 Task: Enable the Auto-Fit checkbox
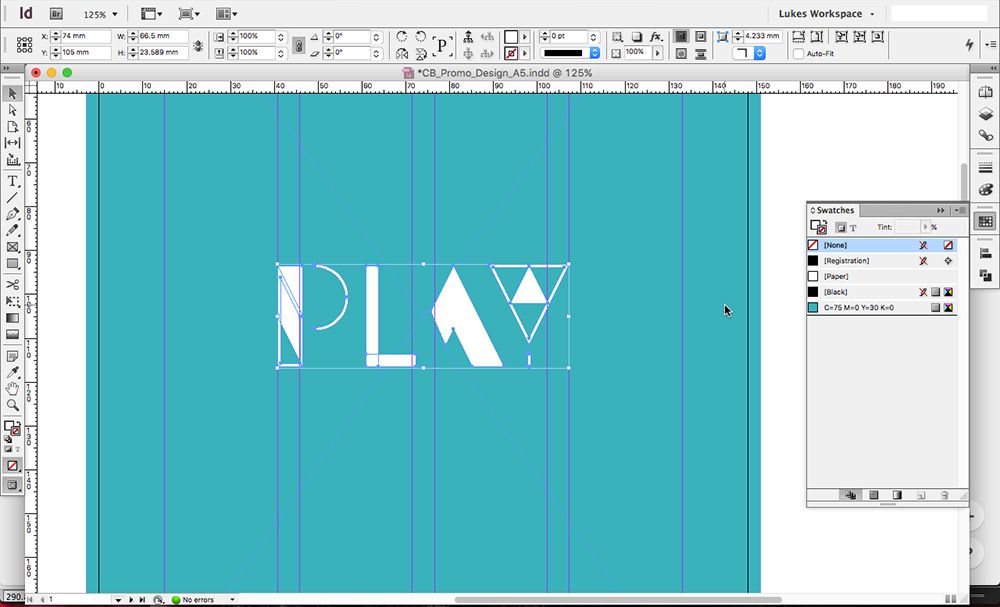pos(798,53)
